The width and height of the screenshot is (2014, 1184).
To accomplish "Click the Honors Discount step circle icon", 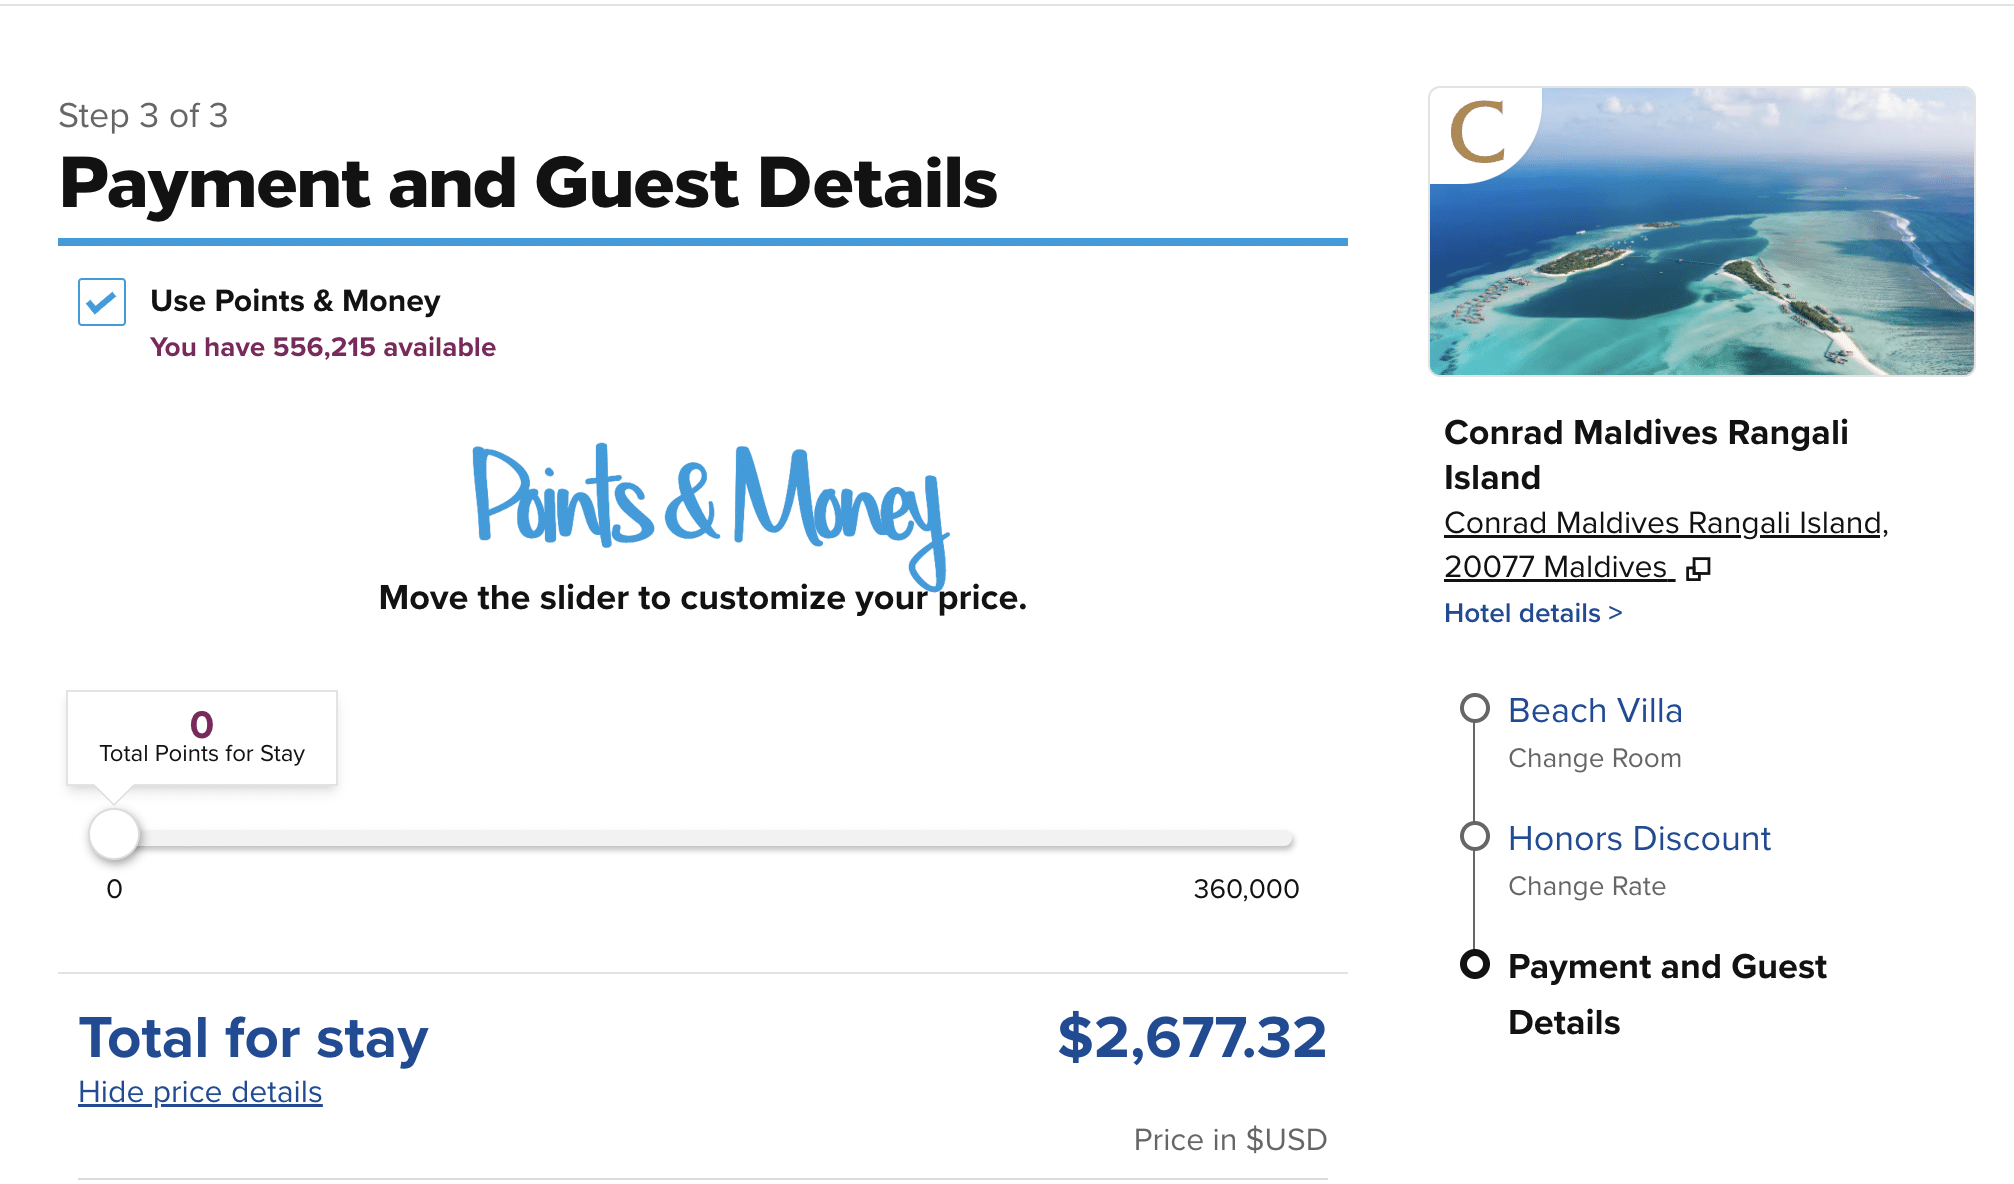I will tap(1475, 836).
